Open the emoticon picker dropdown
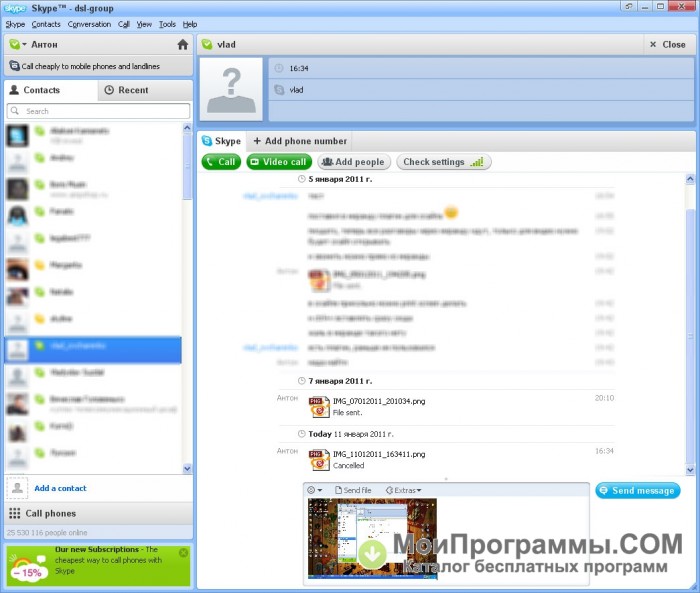 click(315, 490)
